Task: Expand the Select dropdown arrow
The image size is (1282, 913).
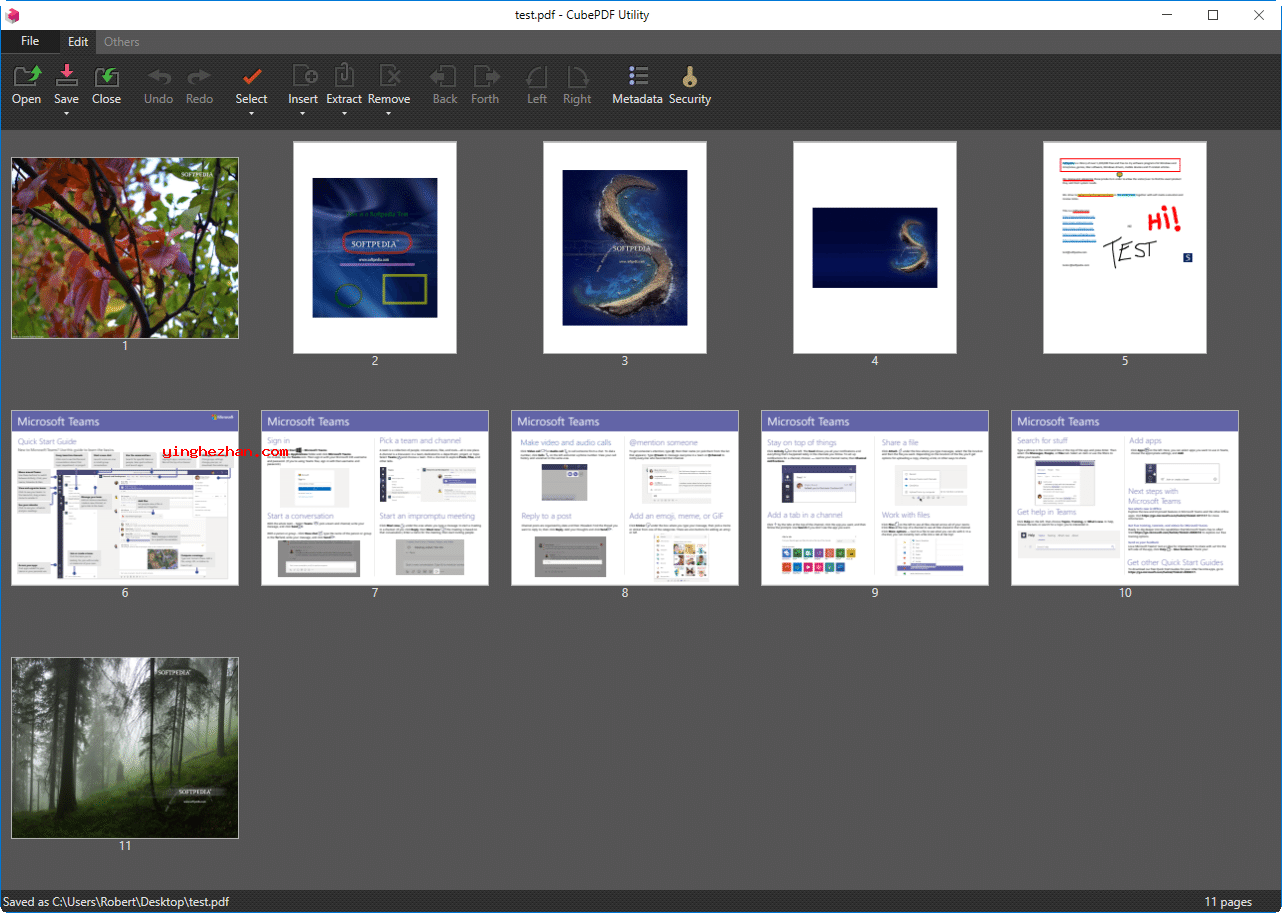Action: coord(252,113)
